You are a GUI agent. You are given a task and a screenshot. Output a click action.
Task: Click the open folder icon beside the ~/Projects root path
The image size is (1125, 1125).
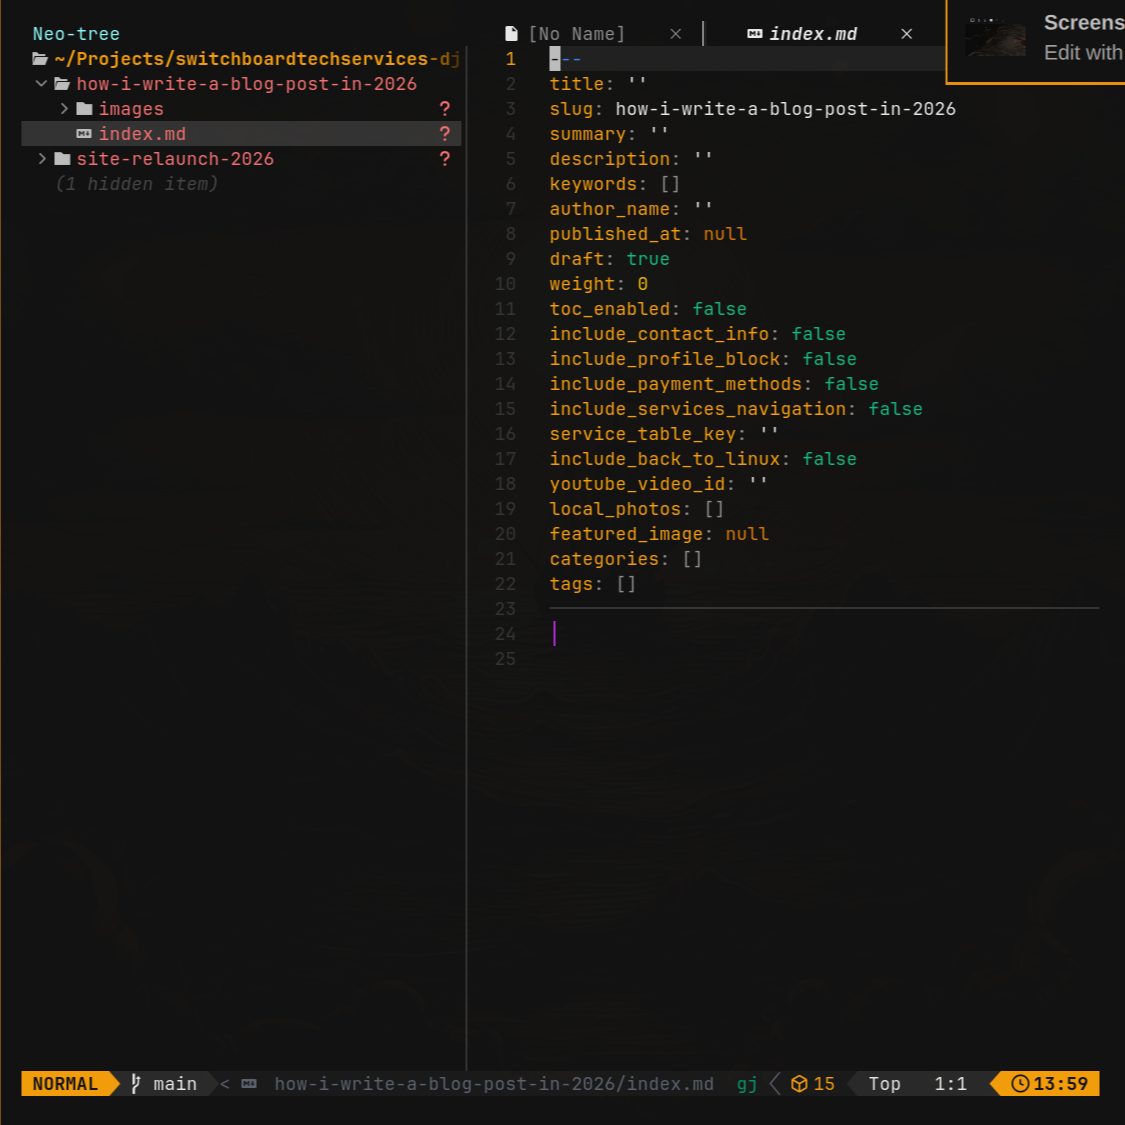point(40,59)
